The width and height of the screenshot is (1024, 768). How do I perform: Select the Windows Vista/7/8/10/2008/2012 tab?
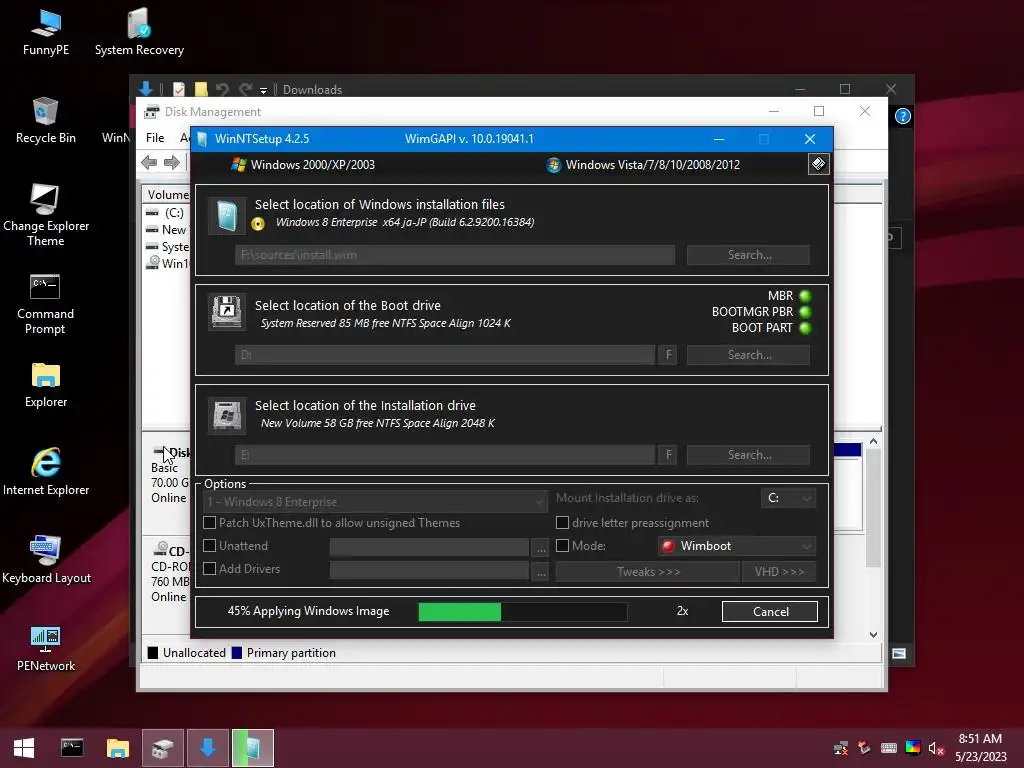pyautogui.click(x=643, y=165)
